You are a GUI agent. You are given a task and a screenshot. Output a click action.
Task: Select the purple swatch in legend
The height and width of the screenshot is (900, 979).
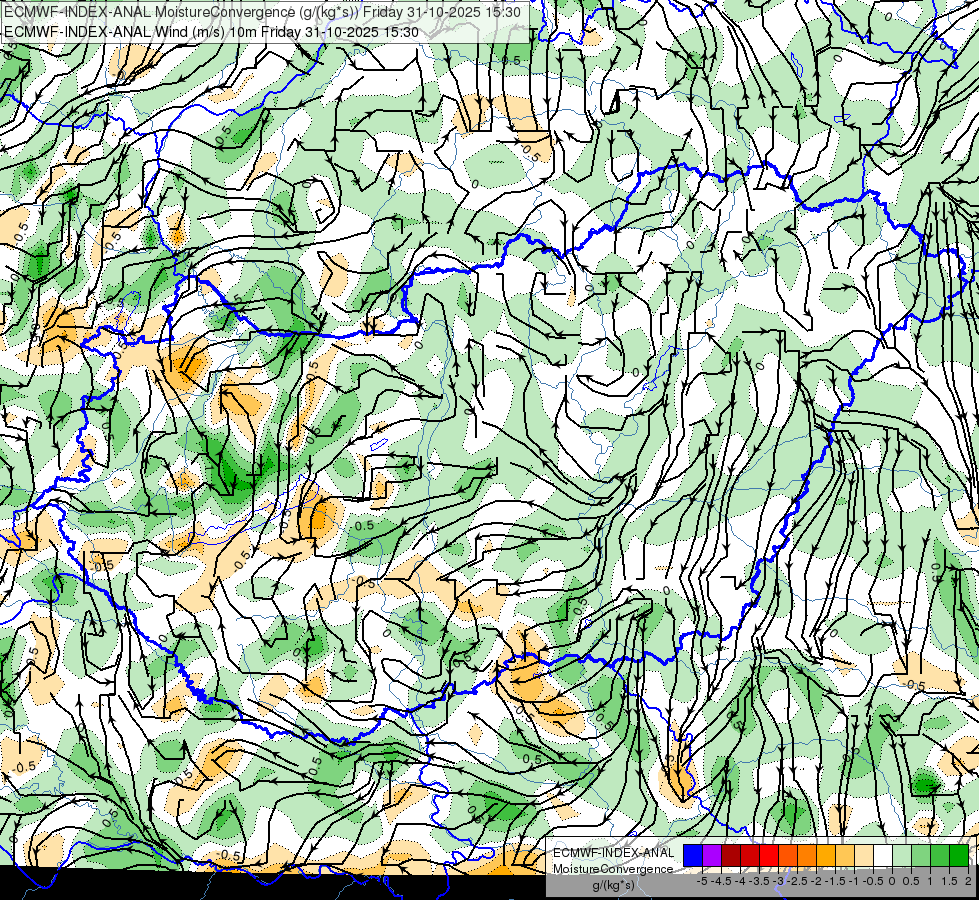coord(712,856)
